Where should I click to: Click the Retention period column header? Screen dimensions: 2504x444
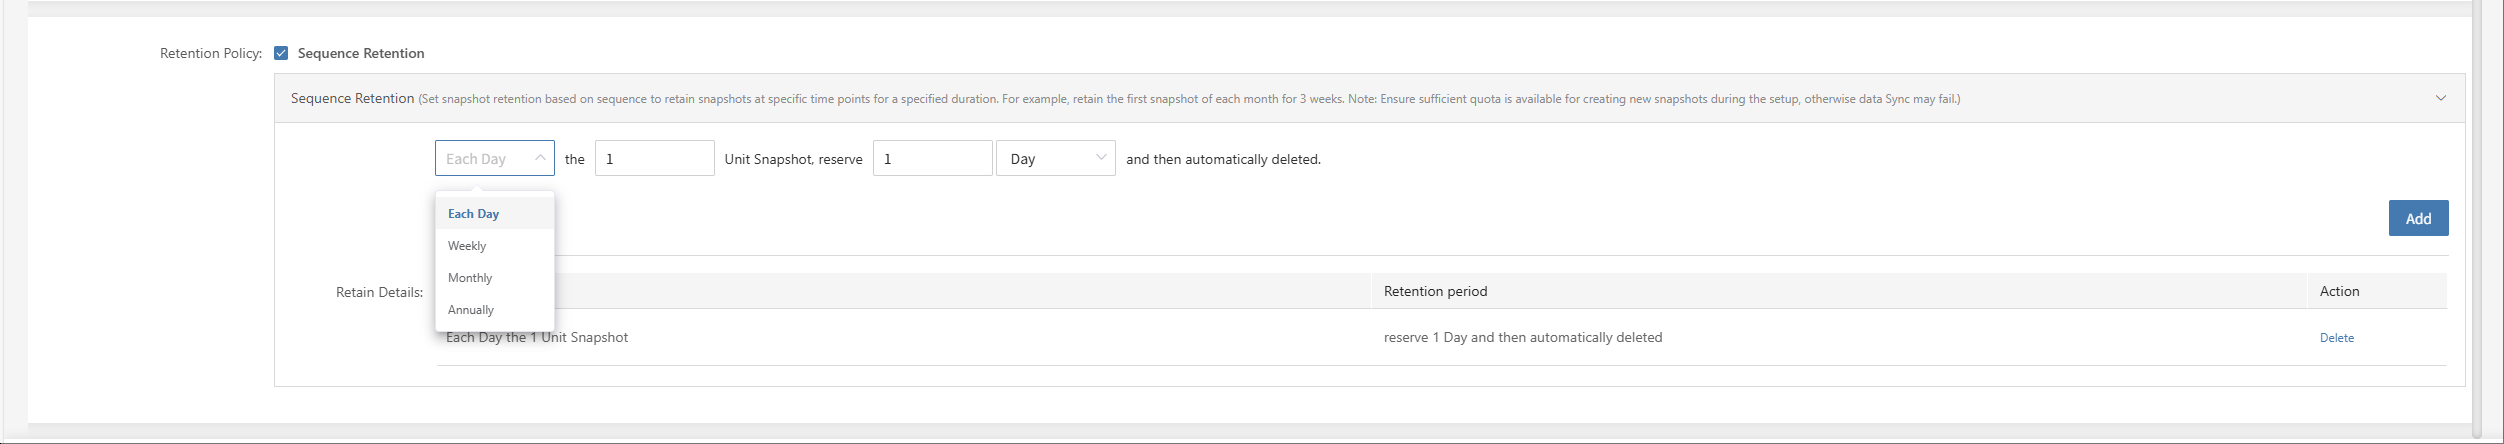[x=1435, y=291]
